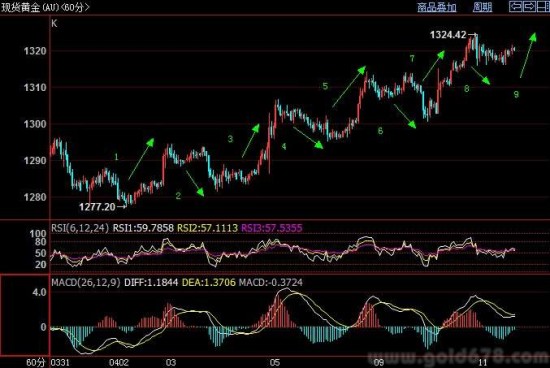The height and width of the screenshot is (368, 550).
Task: Click the 1277.20 low price marker
Action: point(97,207)
